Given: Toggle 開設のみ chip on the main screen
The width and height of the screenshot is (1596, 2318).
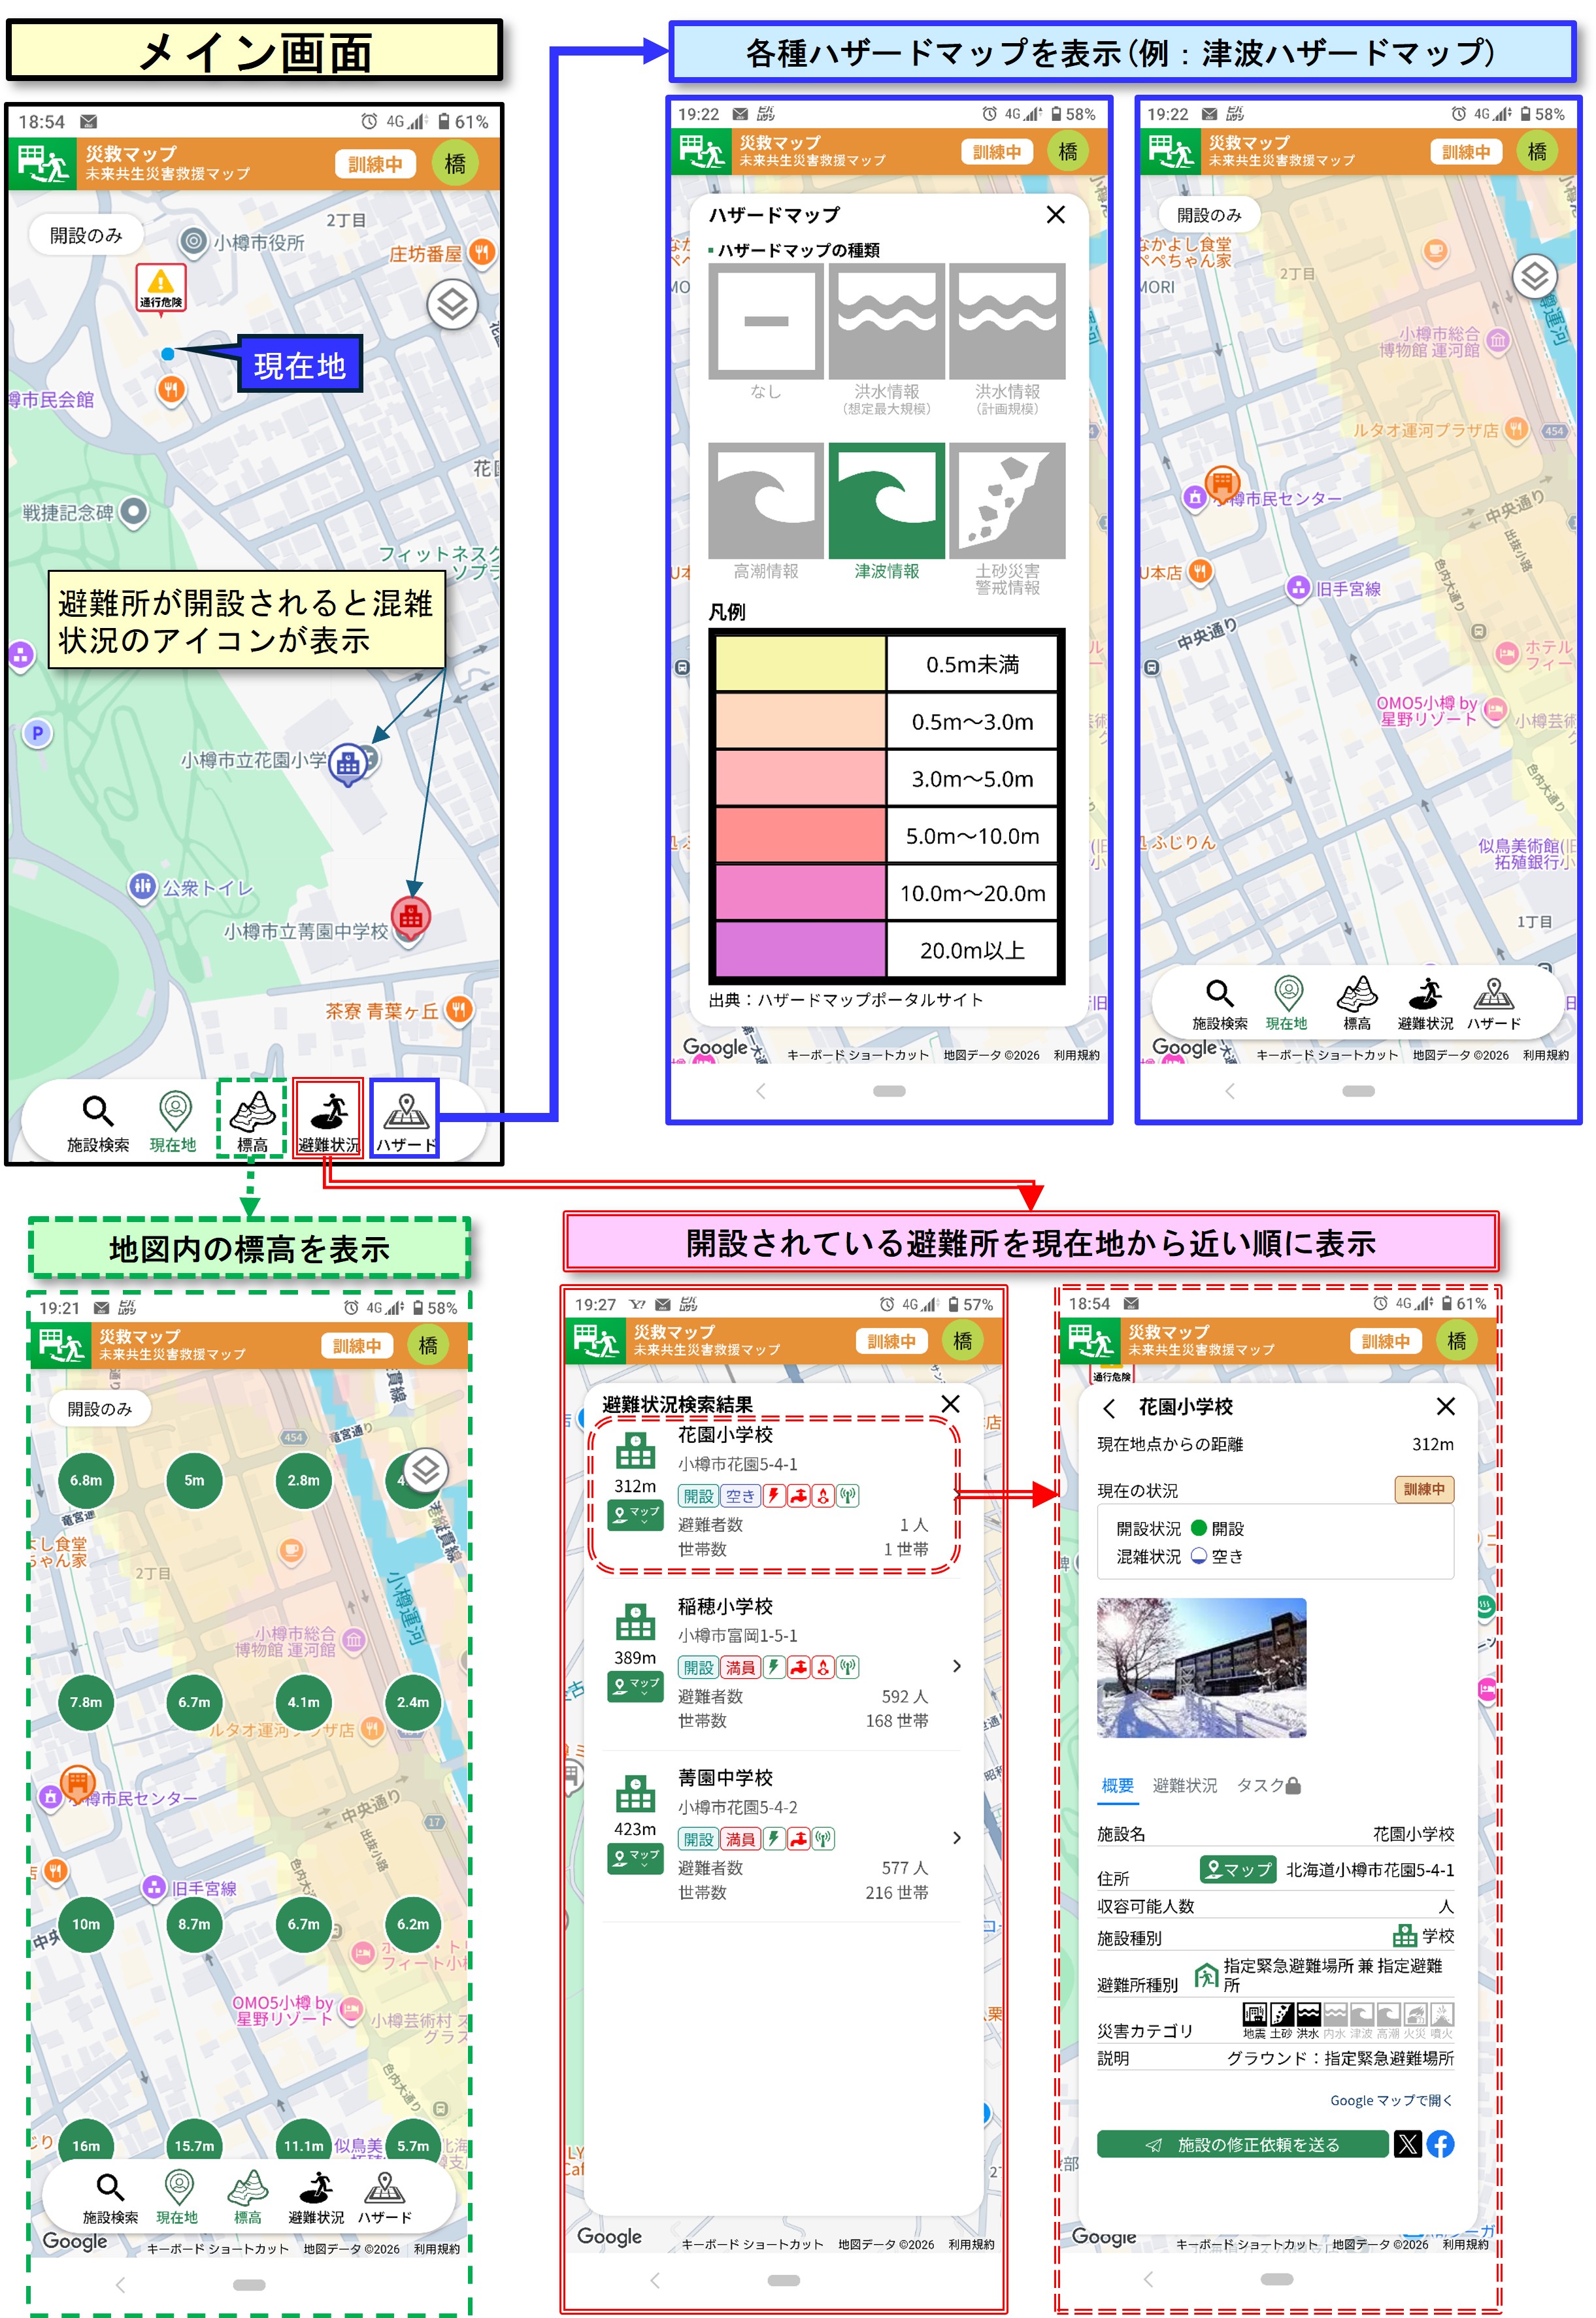Looking at the screenshot, I should click(86, 235).
